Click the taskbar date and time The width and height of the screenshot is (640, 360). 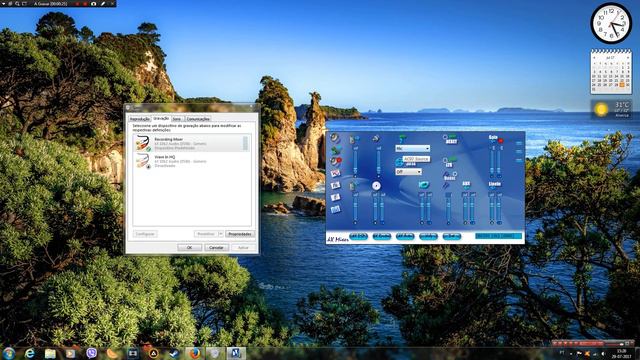pyautogui.click(x=622, y=353)
